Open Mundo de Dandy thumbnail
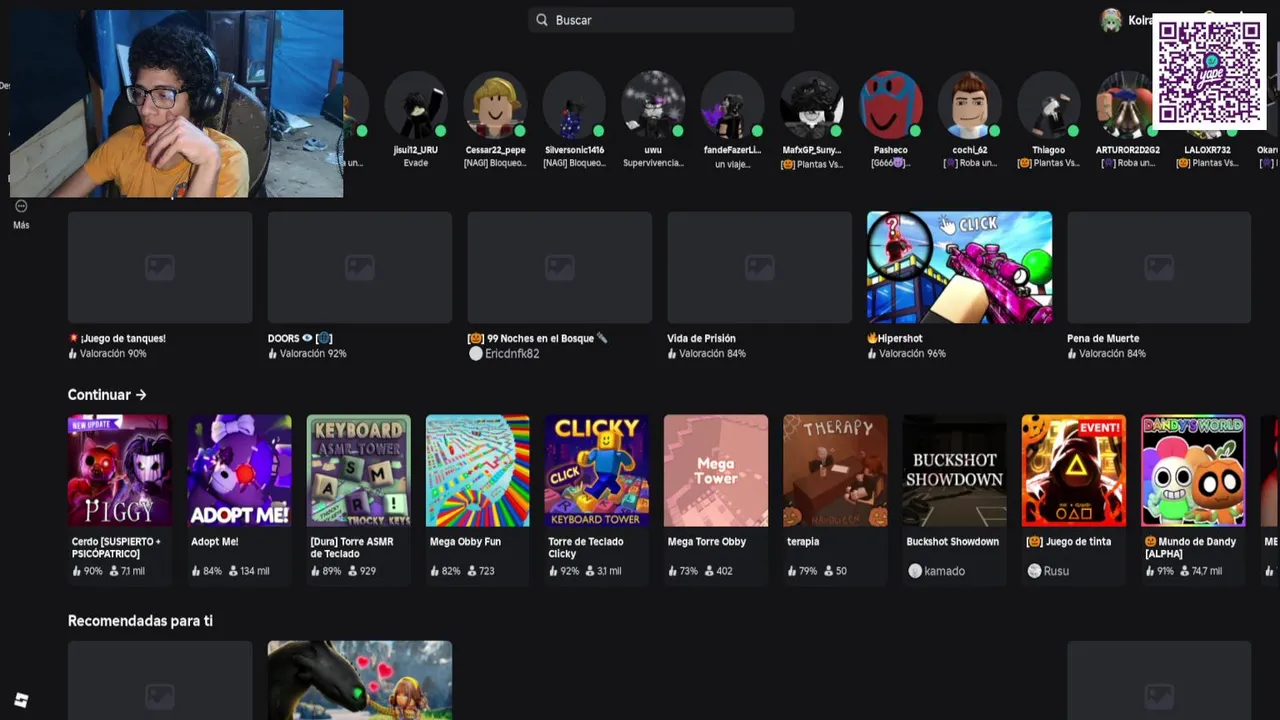The height and width of the screenshot is (720, 1280). coord(1193,470)
